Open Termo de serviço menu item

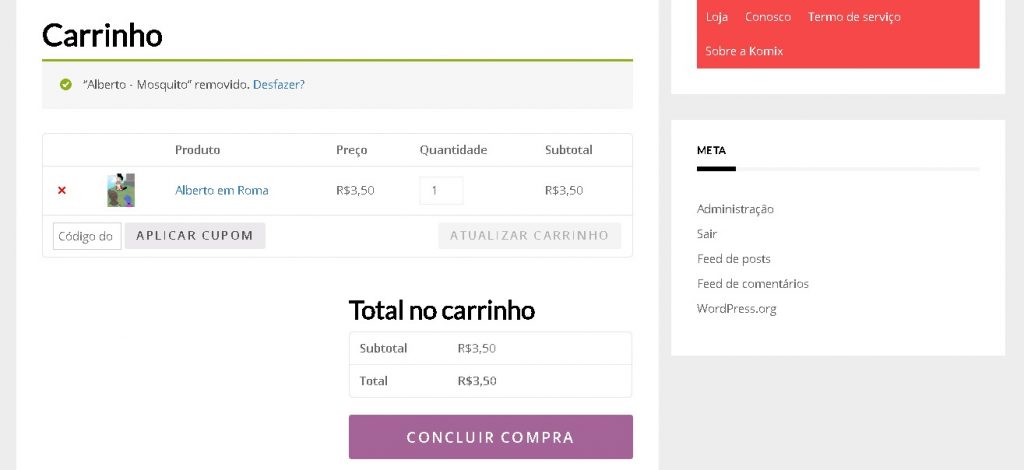[854, 17]
